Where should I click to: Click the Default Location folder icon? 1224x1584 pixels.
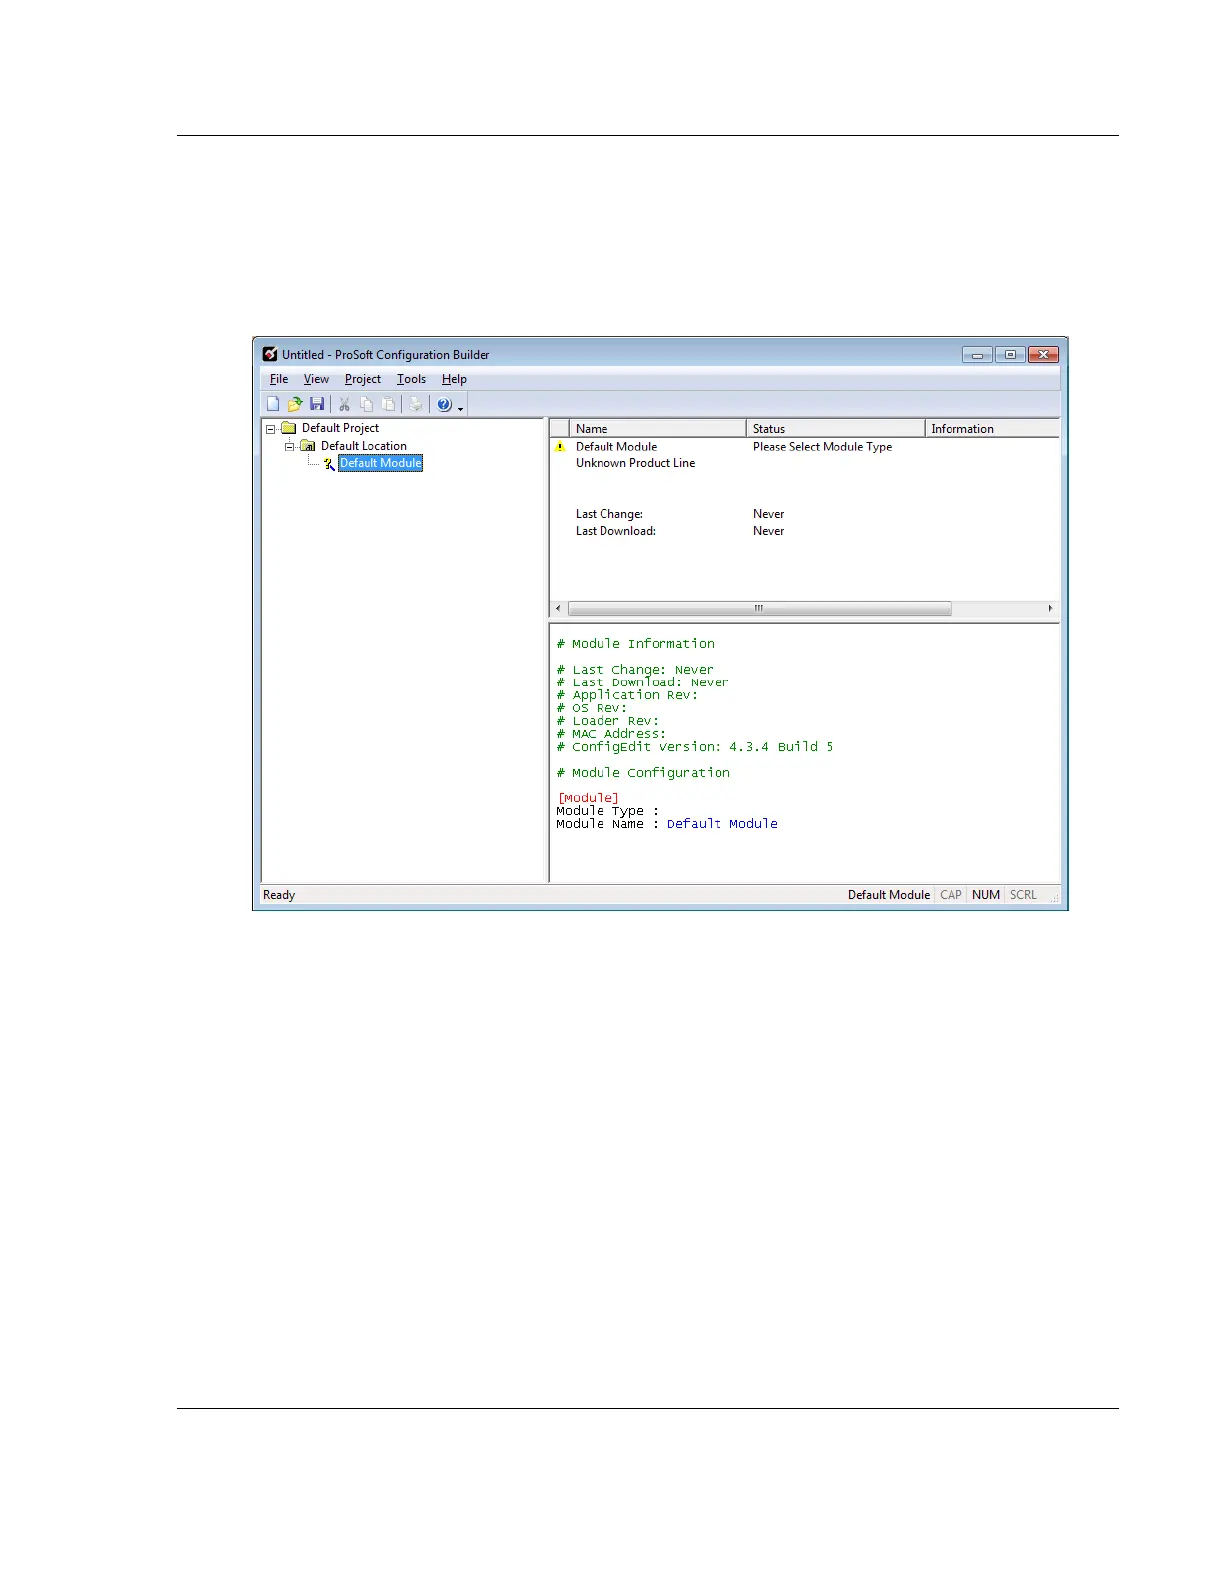click(x=308, y=446)
